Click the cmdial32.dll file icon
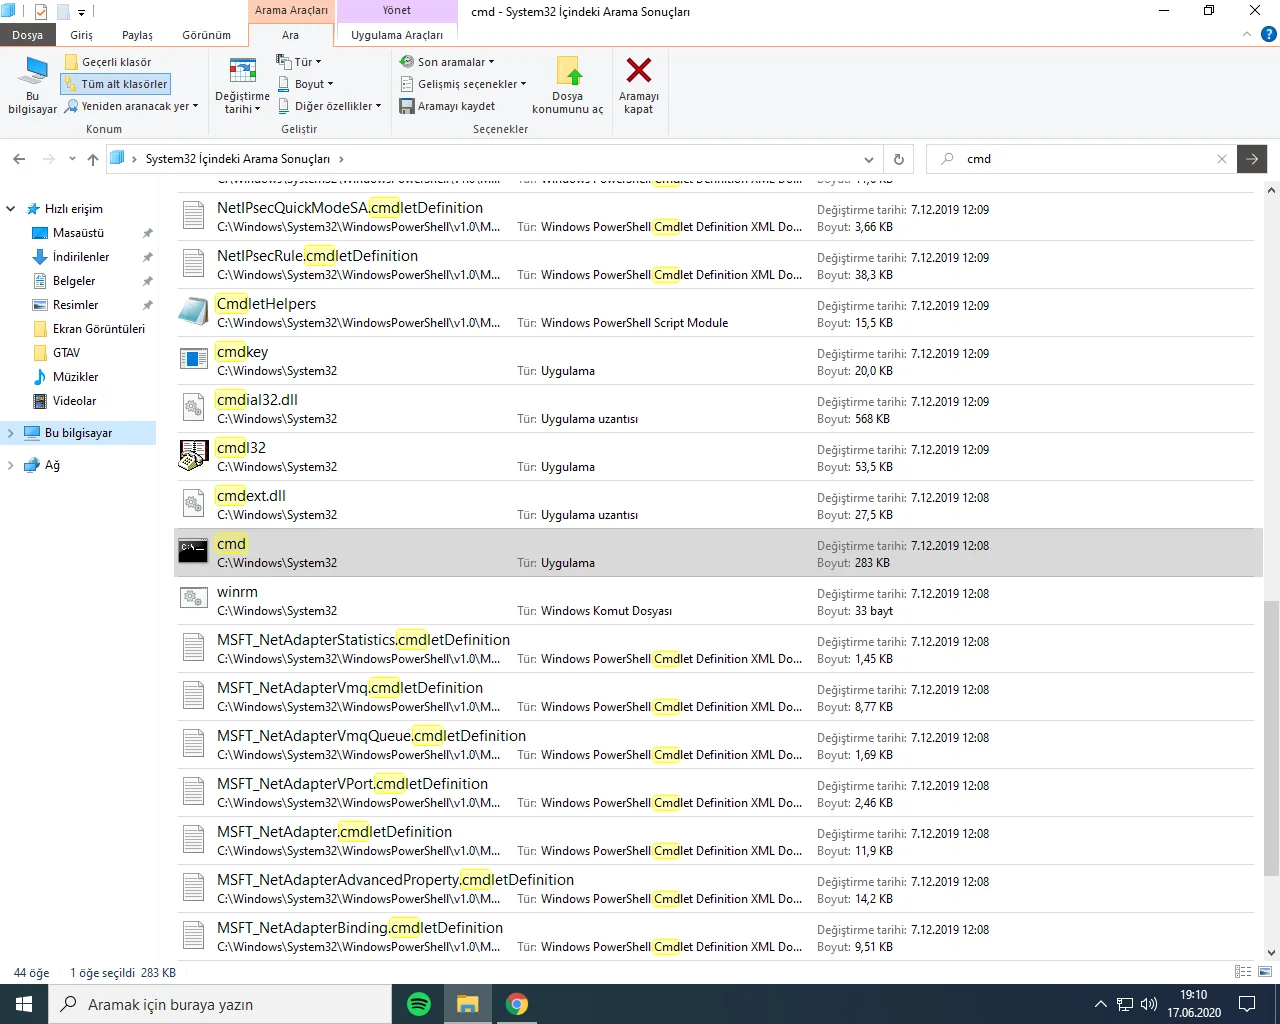Image resolution: width=1280 pixels, height=1024 pixels. (x=193, y=407)
